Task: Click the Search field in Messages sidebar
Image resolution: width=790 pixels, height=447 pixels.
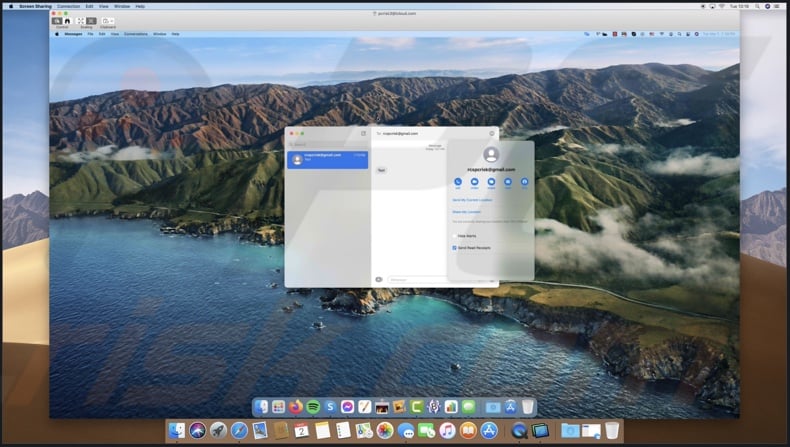Action: click(327, 144)
